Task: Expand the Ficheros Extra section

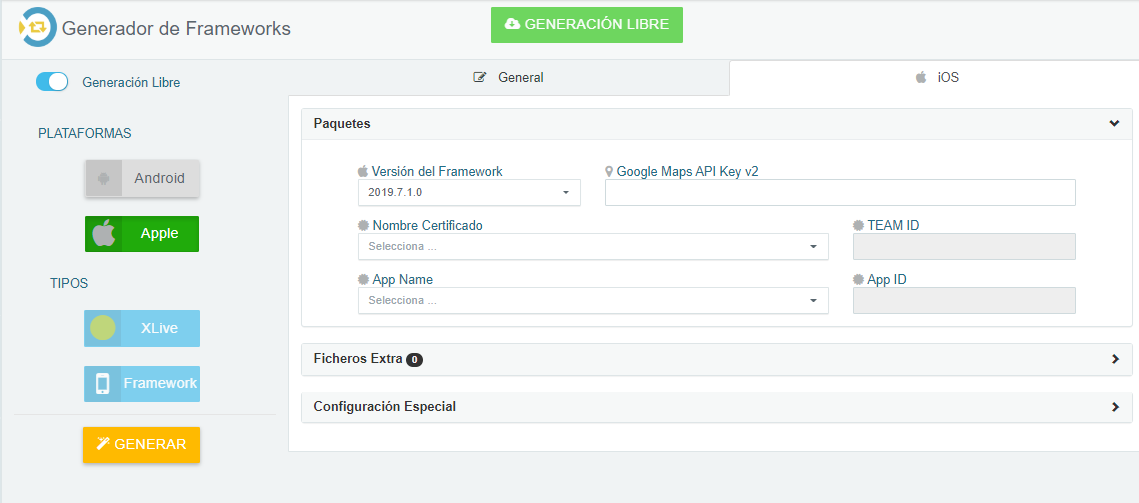Action: [716, 359]
